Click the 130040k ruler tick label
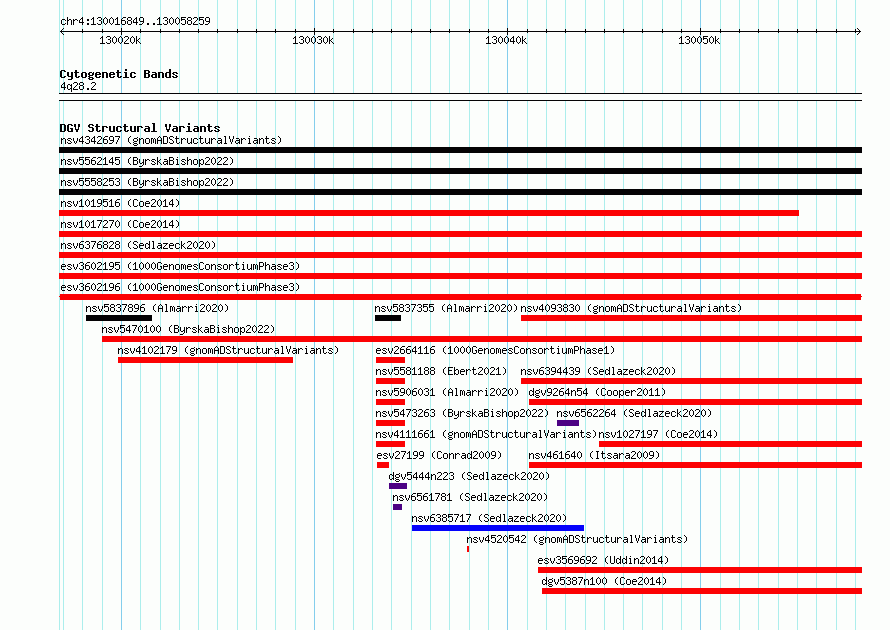The width and height of the screenshot is (890, 630). 506,40
